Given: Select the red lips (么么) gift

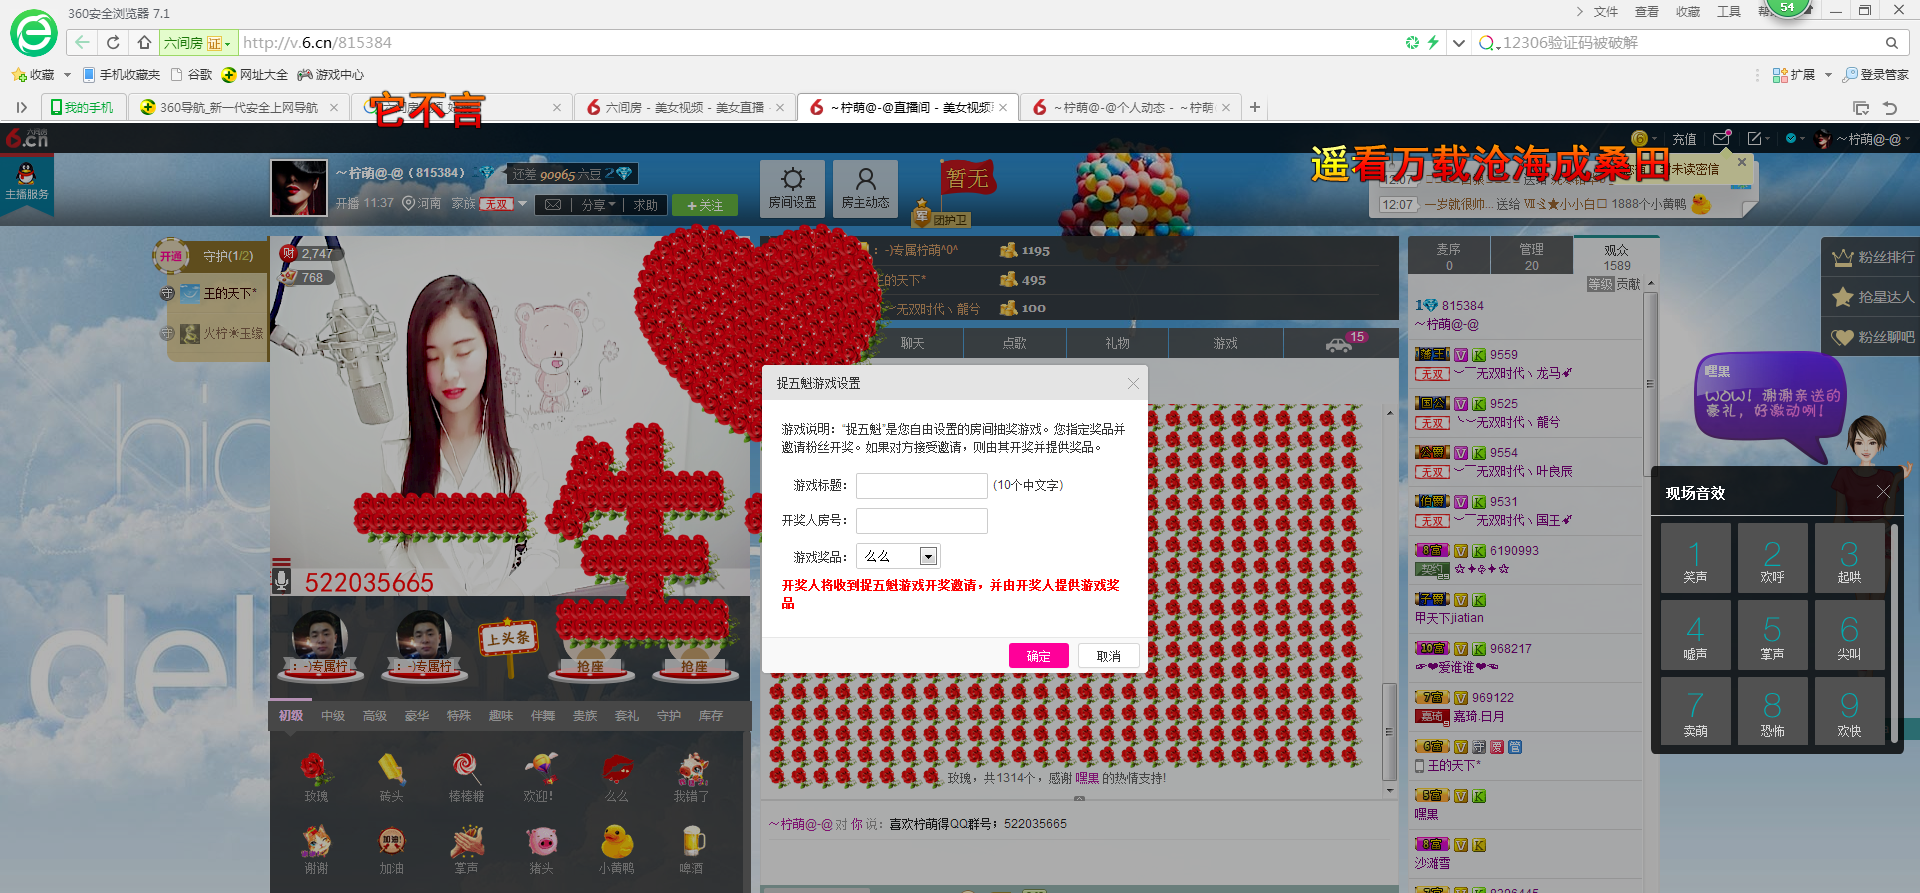Looking at the screenshot, I should click(x=616, y=777).
